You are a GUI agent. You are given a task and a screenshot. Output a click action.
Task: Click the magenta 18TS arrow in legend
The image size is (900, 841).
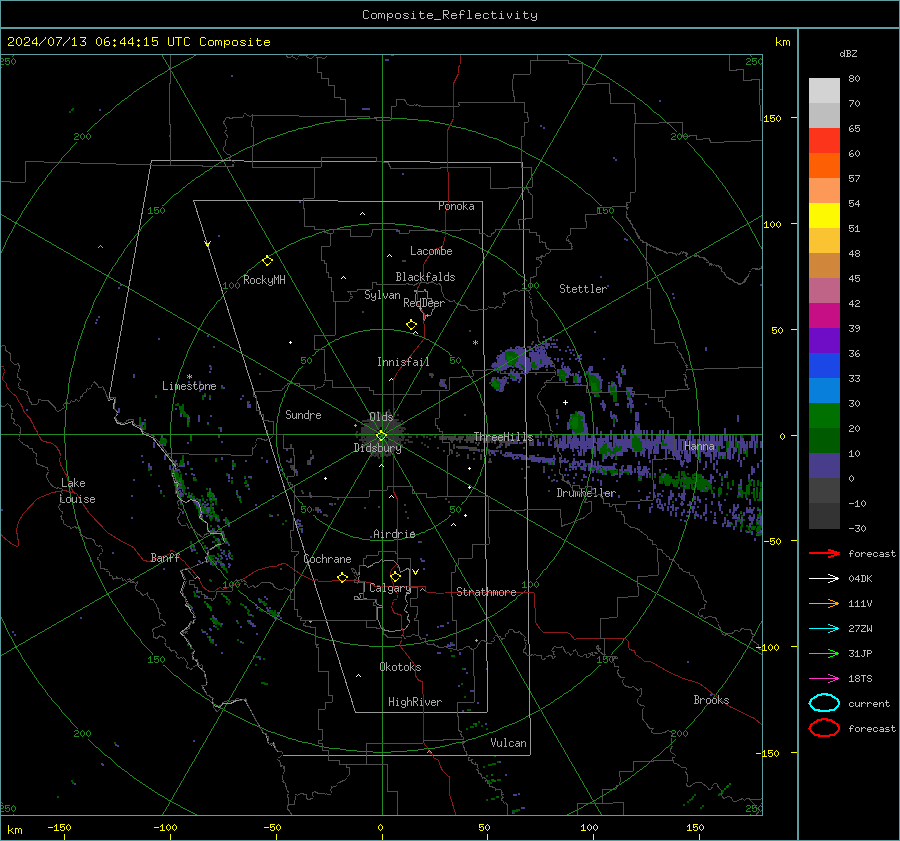click(824, 679)
